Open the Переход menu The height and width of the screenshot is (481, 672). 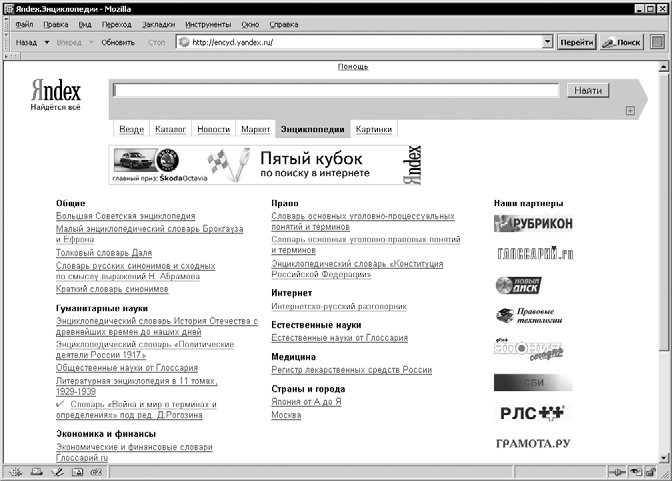tap(117, 24)
